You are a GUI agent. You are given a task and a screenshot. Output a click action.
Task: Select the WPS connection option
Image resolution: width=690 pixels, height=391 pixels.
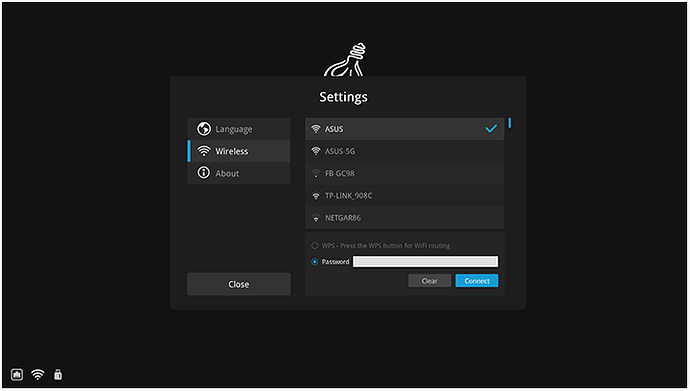(x=315, y=245)
